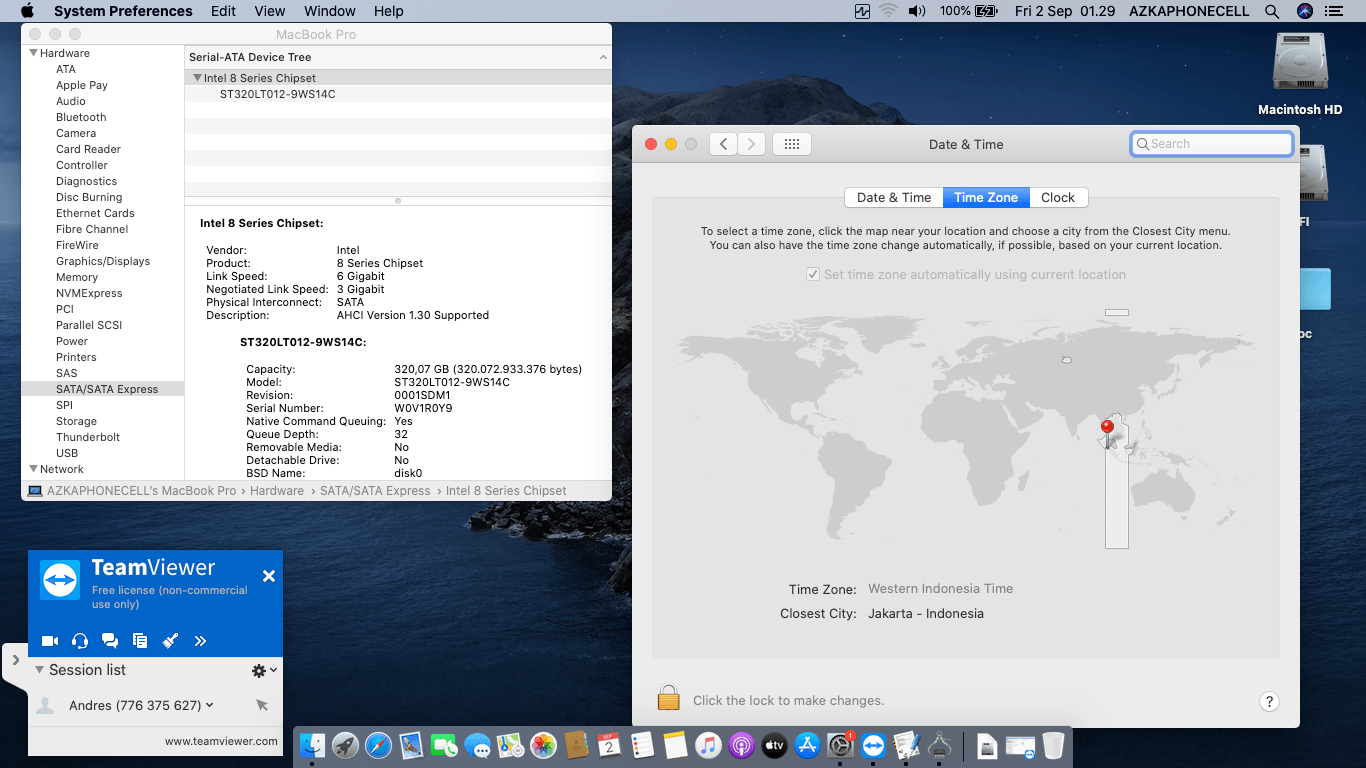1366x768 pixels.
Task: Start video in TeamViewer panel
Action: click(50, 641)
